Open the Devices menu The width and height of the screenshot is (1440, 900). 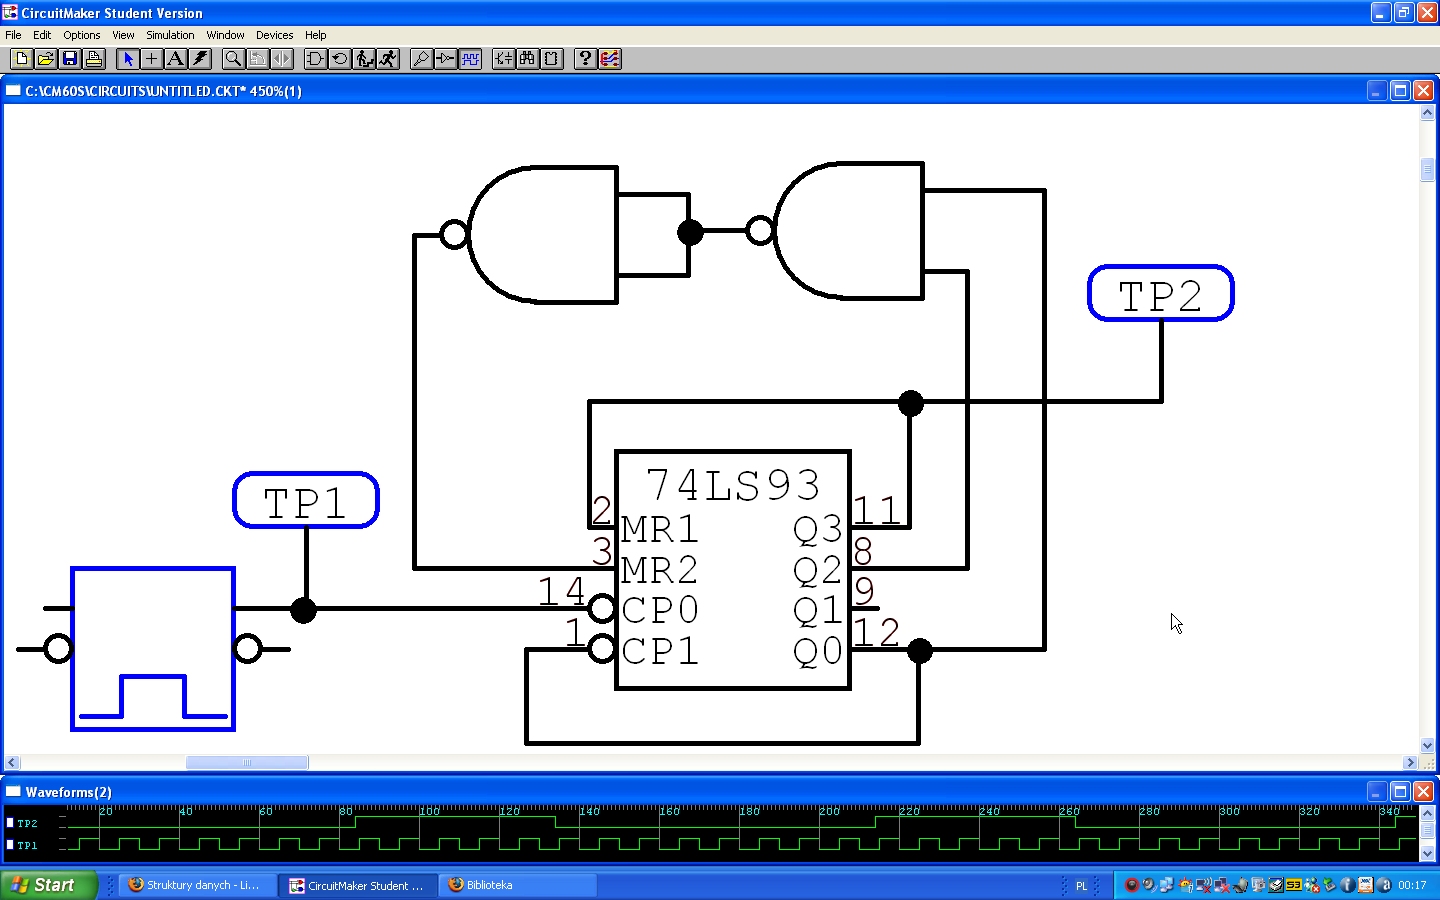point(274,35)
